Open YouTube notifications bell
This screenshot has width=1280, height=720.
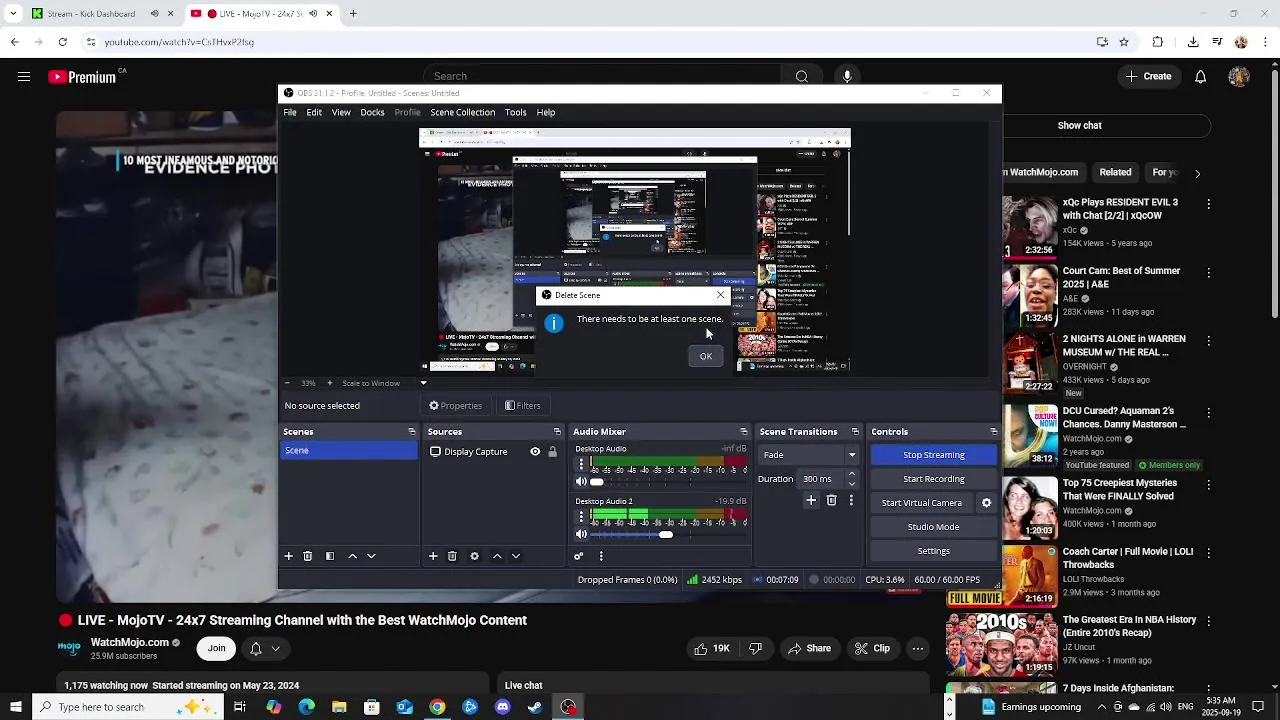[1201, 76]
